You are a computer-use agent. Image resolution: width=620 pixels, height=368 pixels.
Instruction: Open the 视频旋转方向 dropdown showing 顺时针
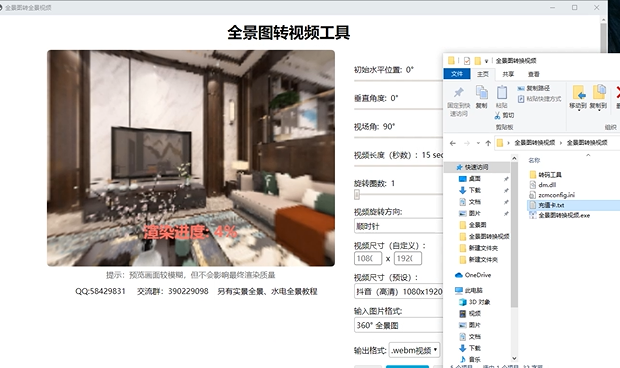click(x=399, y=226)
